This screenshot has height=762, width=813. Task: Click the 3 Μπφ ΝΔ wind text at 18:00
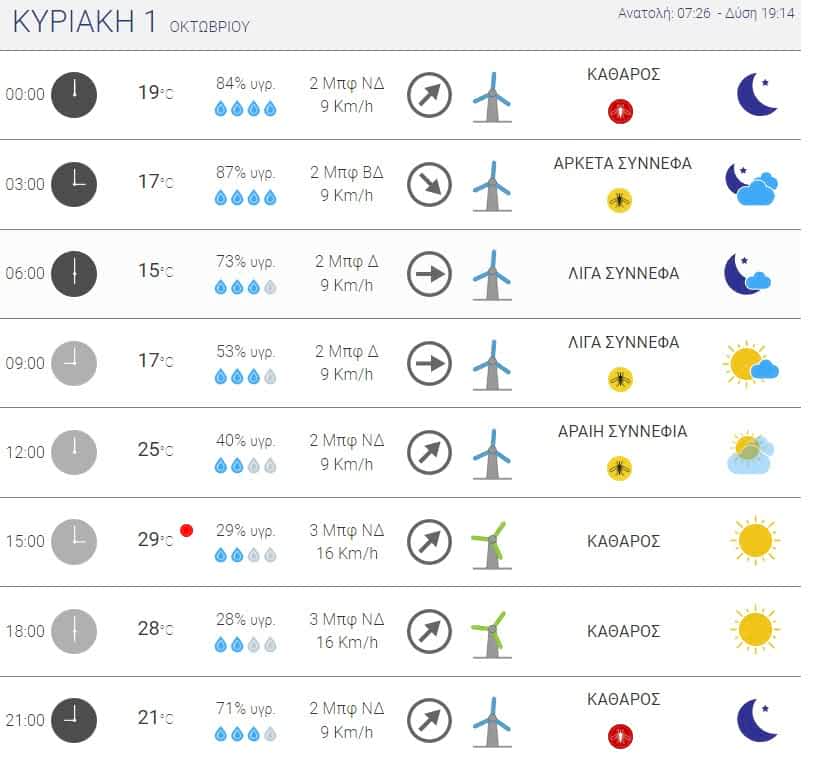click(347, 619)
